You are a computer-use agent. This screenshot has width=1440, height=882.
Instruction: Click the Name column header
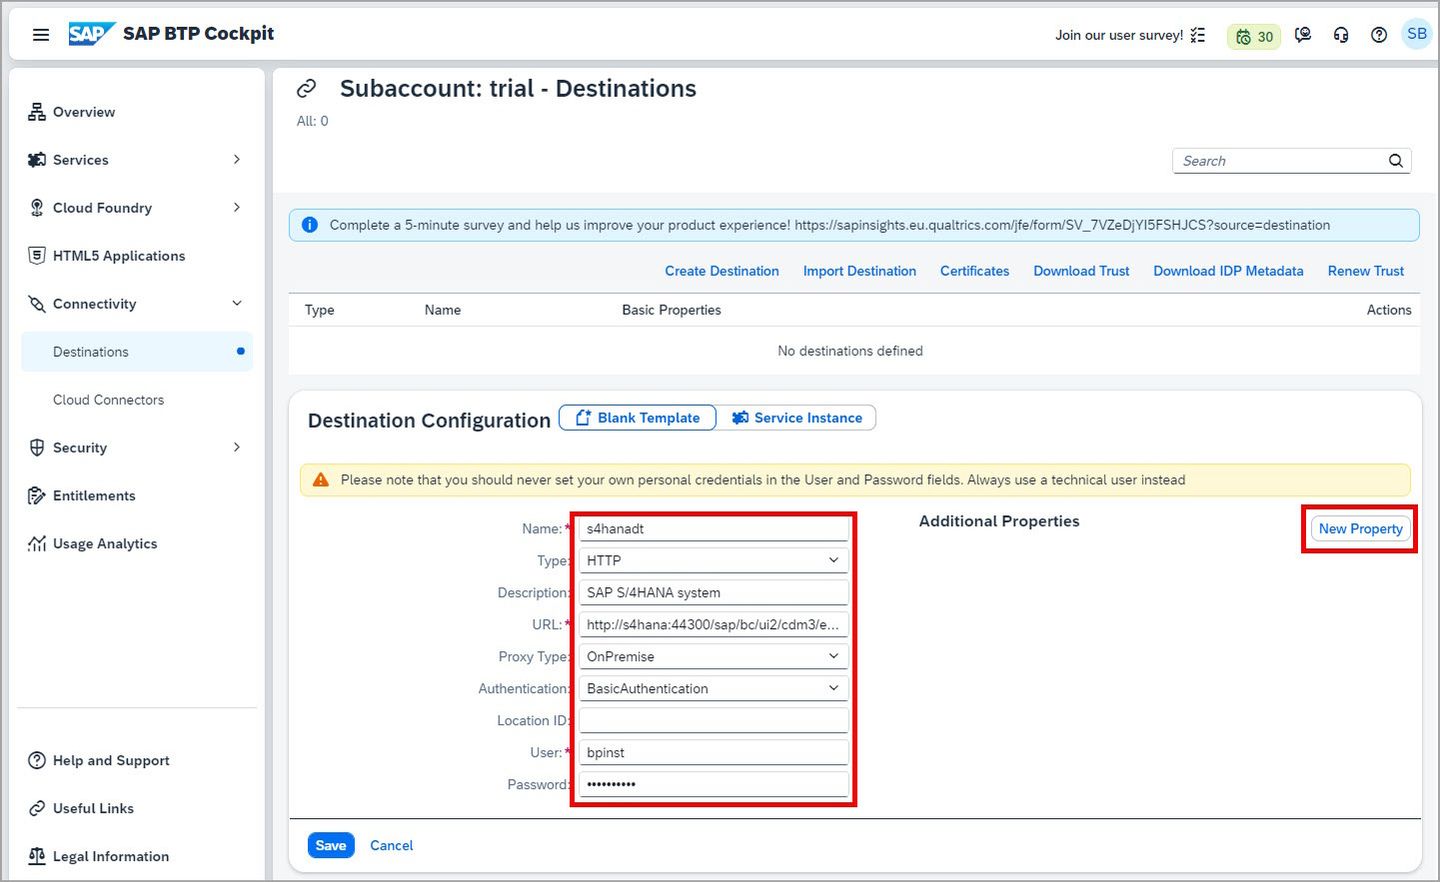pos(443,310)
